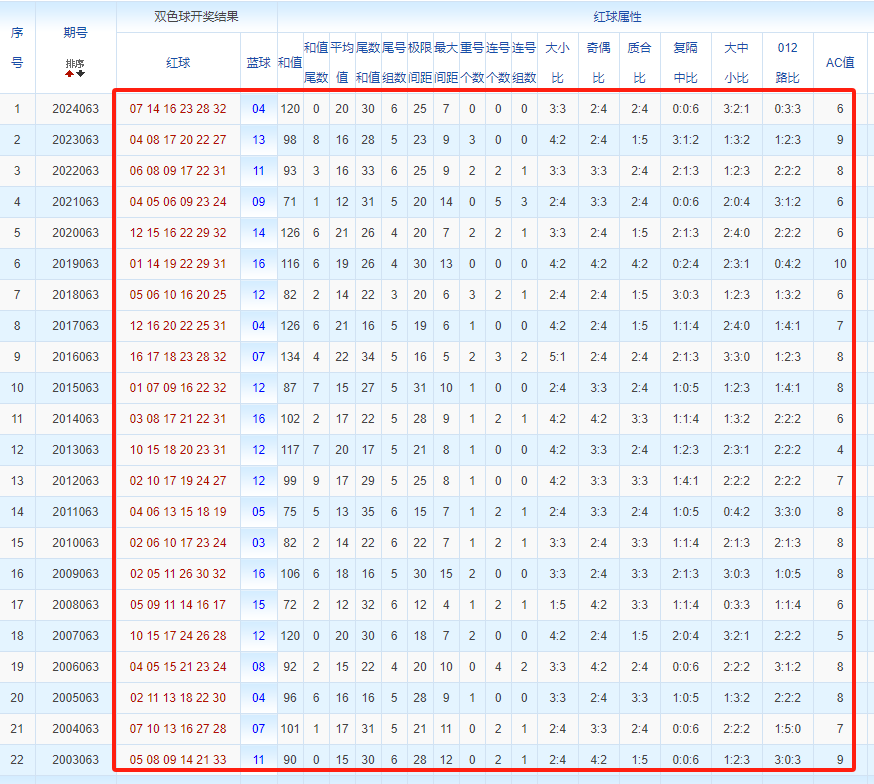
Task: Click blue ball 13 in row 2023063
Action: [x=259, y=140]
